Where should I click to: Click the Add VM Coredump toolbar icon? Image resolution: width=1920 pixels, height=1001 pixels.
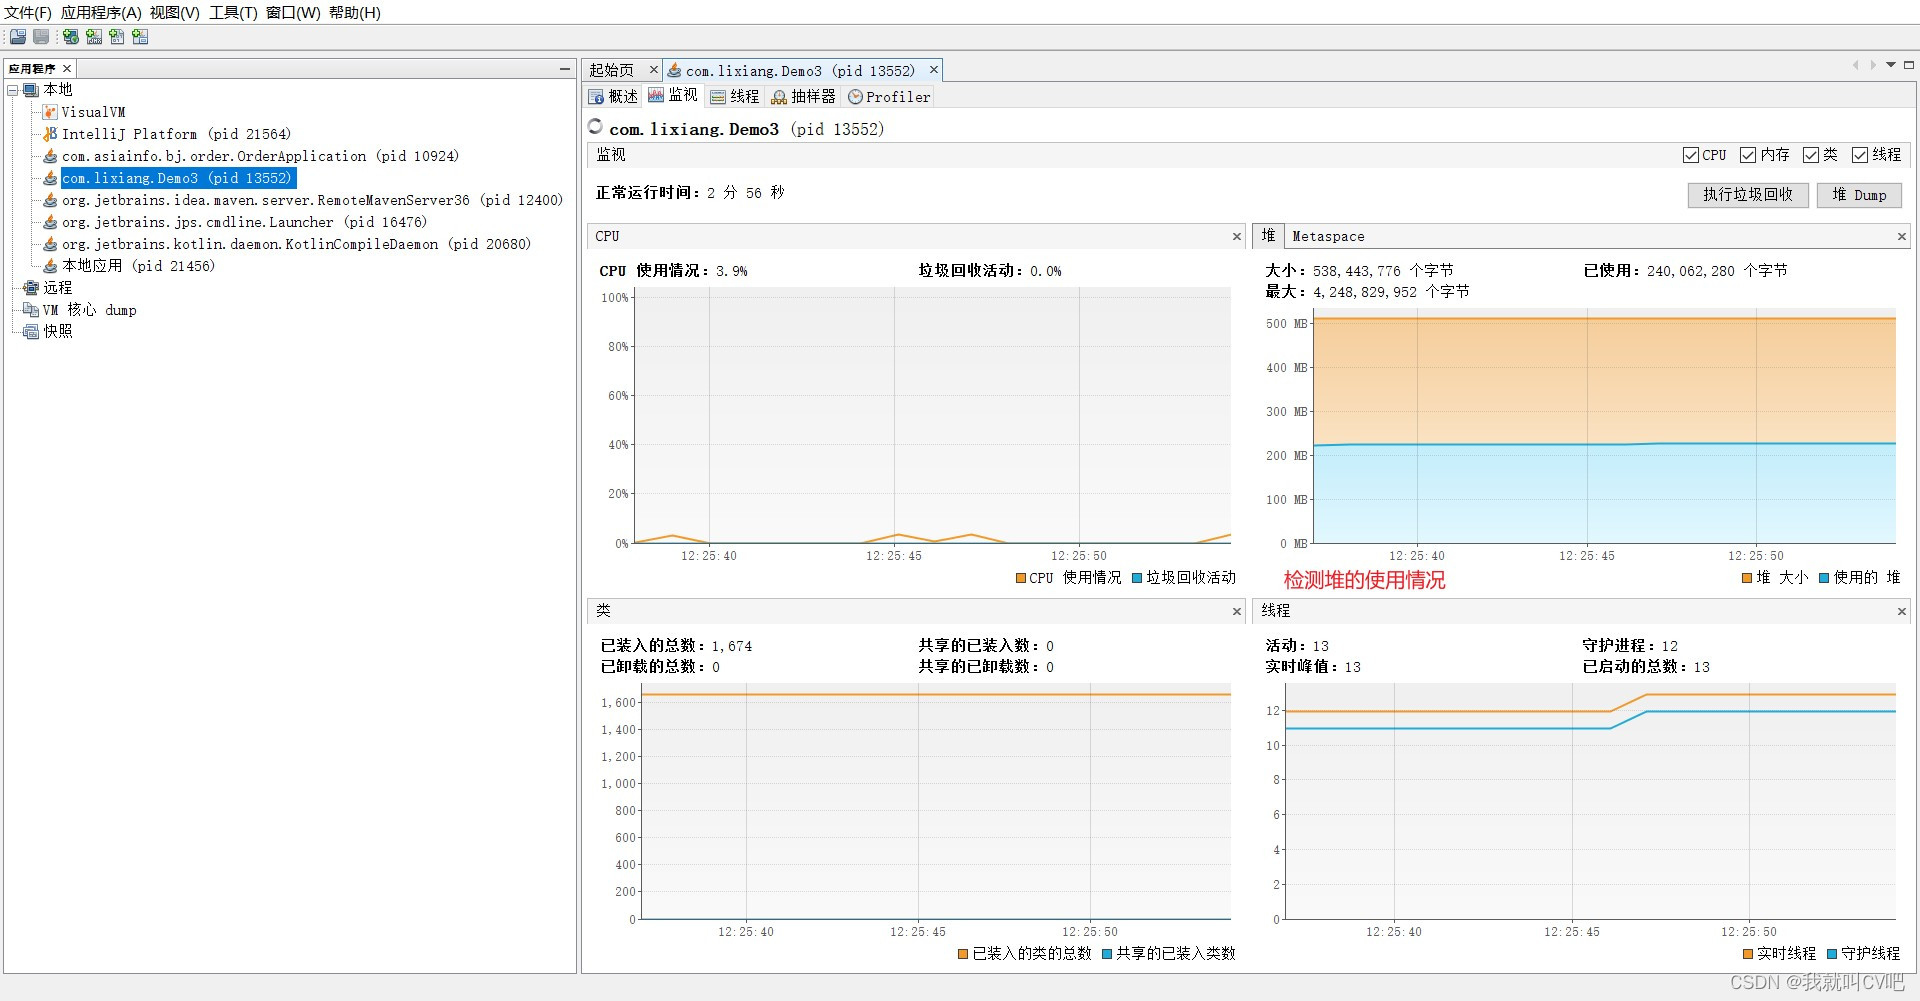point(117,37)
